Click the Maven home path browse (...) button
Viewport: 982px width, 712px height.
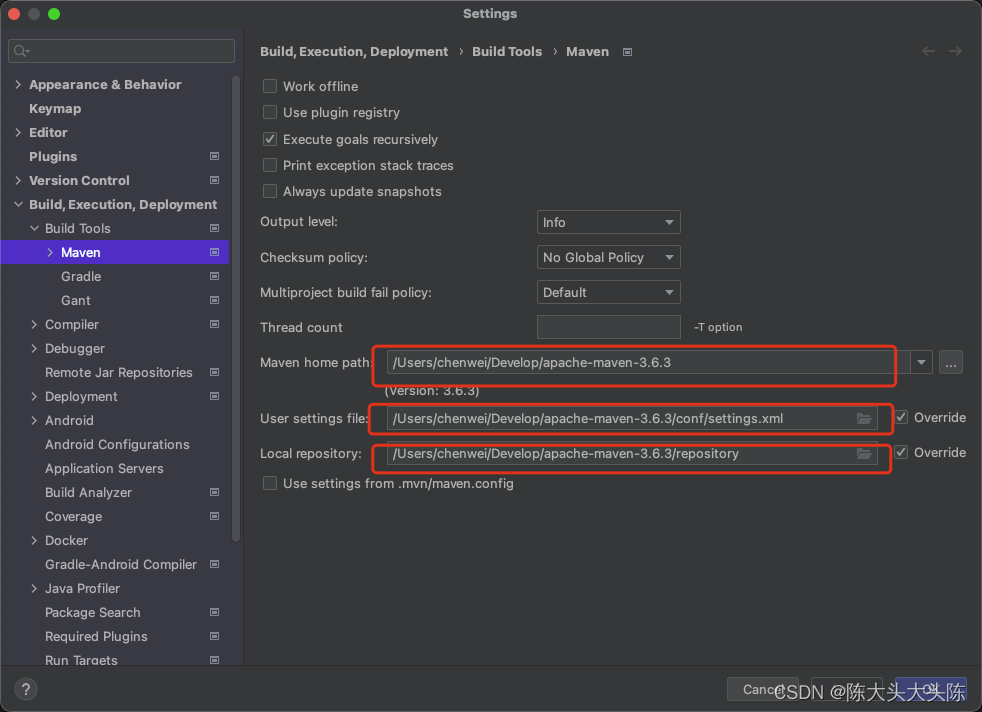[x=950, y=363]
